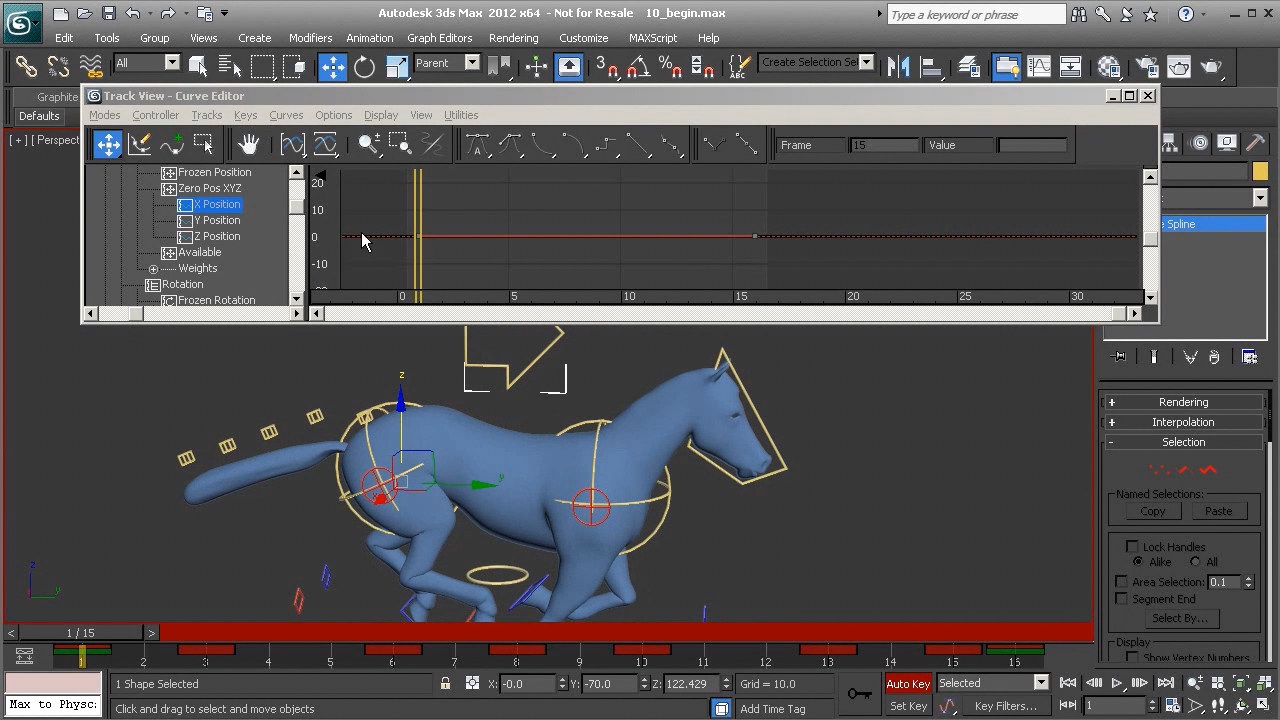Expand the Rendering rollout
This screenshot has height=720, width=1280.
(x=1183, y=402)
